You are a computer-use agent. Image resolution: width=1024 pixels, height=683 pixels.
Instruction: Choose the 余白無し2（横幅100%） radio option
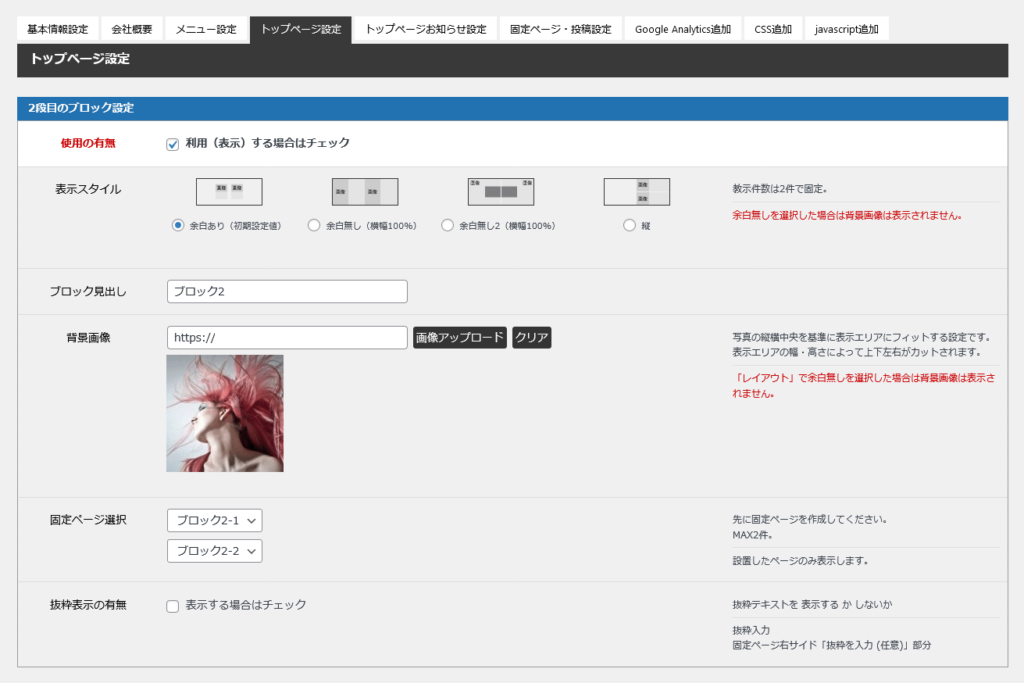pyautogui.click(x=447, y=226)
